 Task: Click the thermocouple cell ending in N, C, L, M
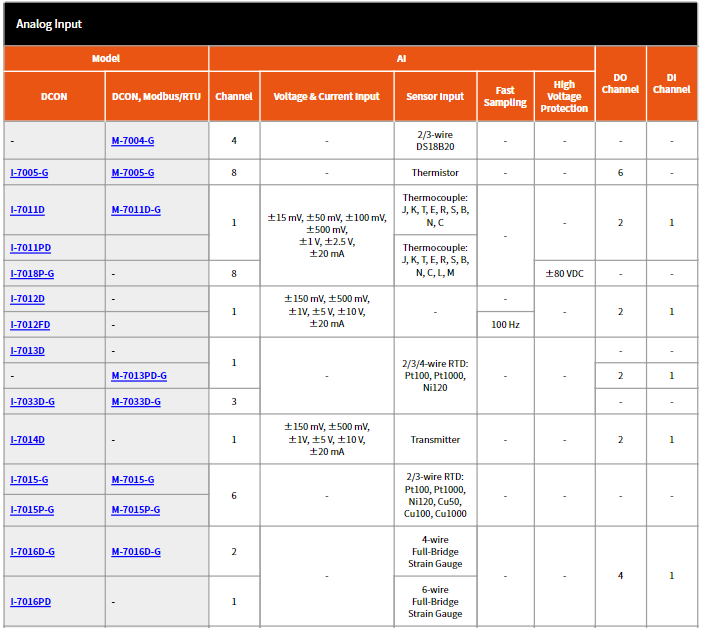435,261
